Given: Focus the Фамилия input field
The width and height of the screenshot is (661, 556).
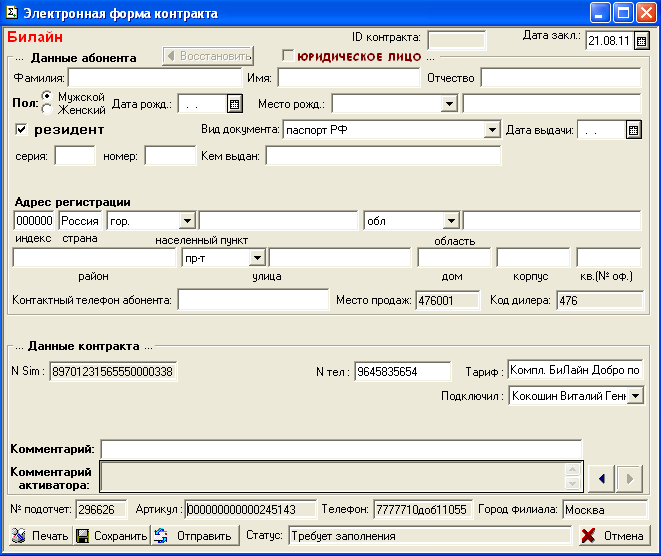Looking at the screenshot, I should pyautogui.click(x=155, y=78).
